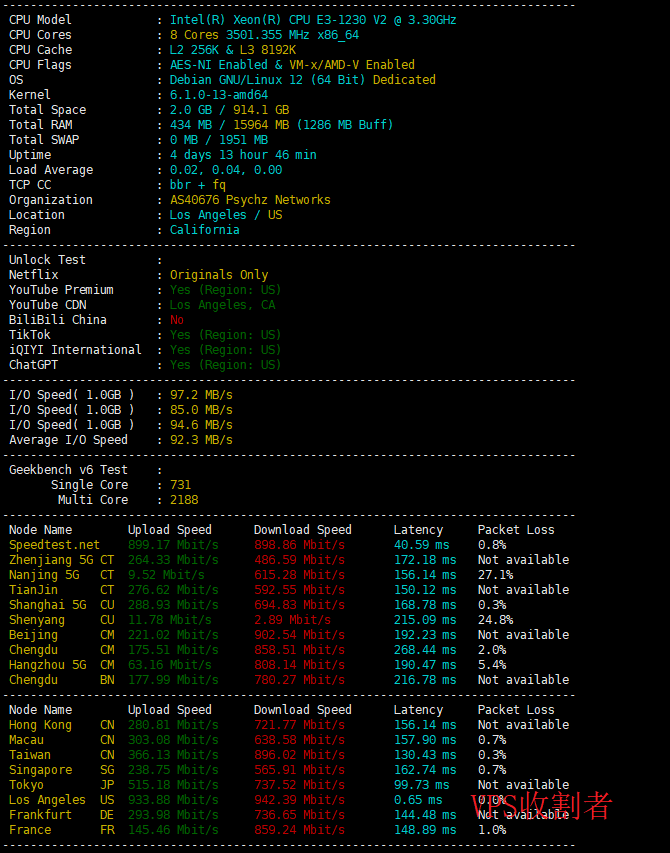The image size is (670, 853).
Task: Click the AS40676 Psychz Networks organization text
Action: click(x=250, y=200)
